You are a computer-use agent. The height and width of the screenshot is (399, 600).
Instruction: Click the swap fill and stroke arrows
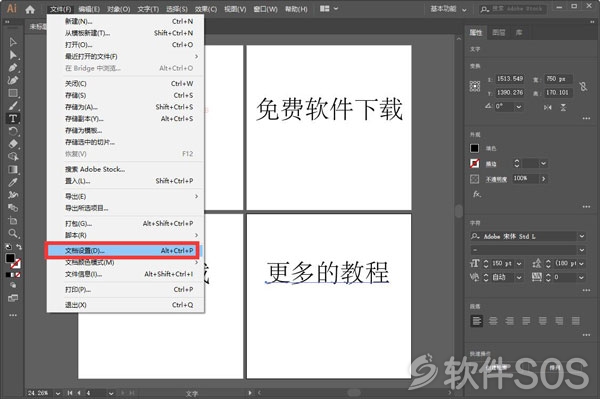[x=19, y=247]
